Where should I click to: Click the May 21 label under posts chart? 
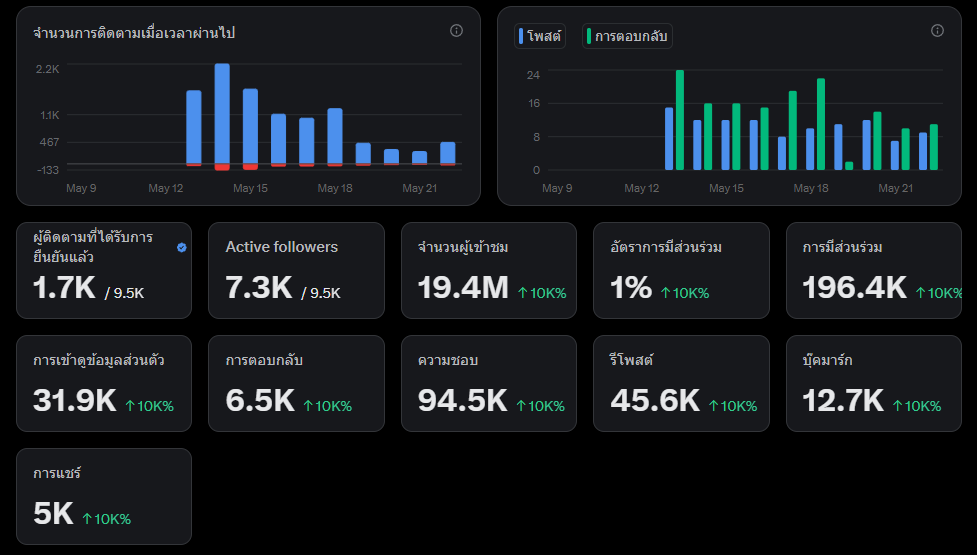[x=895, y=188]
